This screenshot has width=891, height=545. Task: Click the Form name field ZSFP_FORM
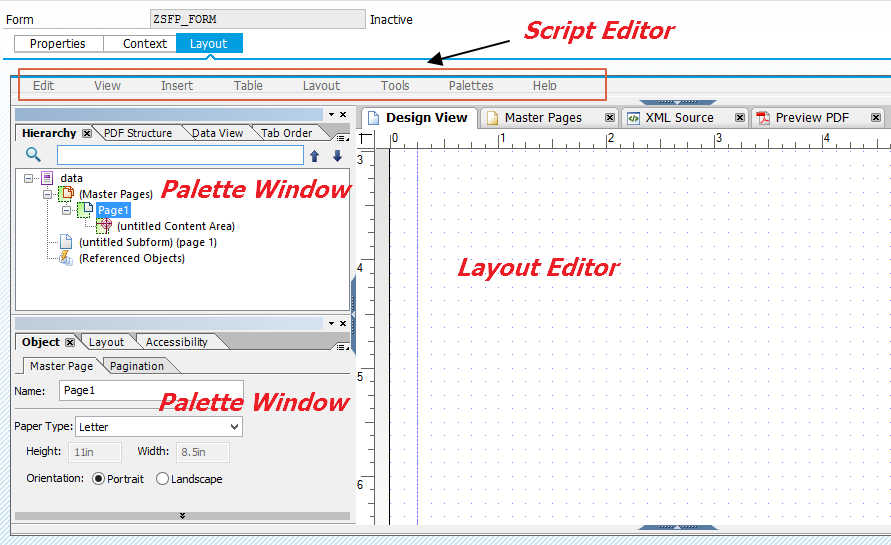coord(257,19)
